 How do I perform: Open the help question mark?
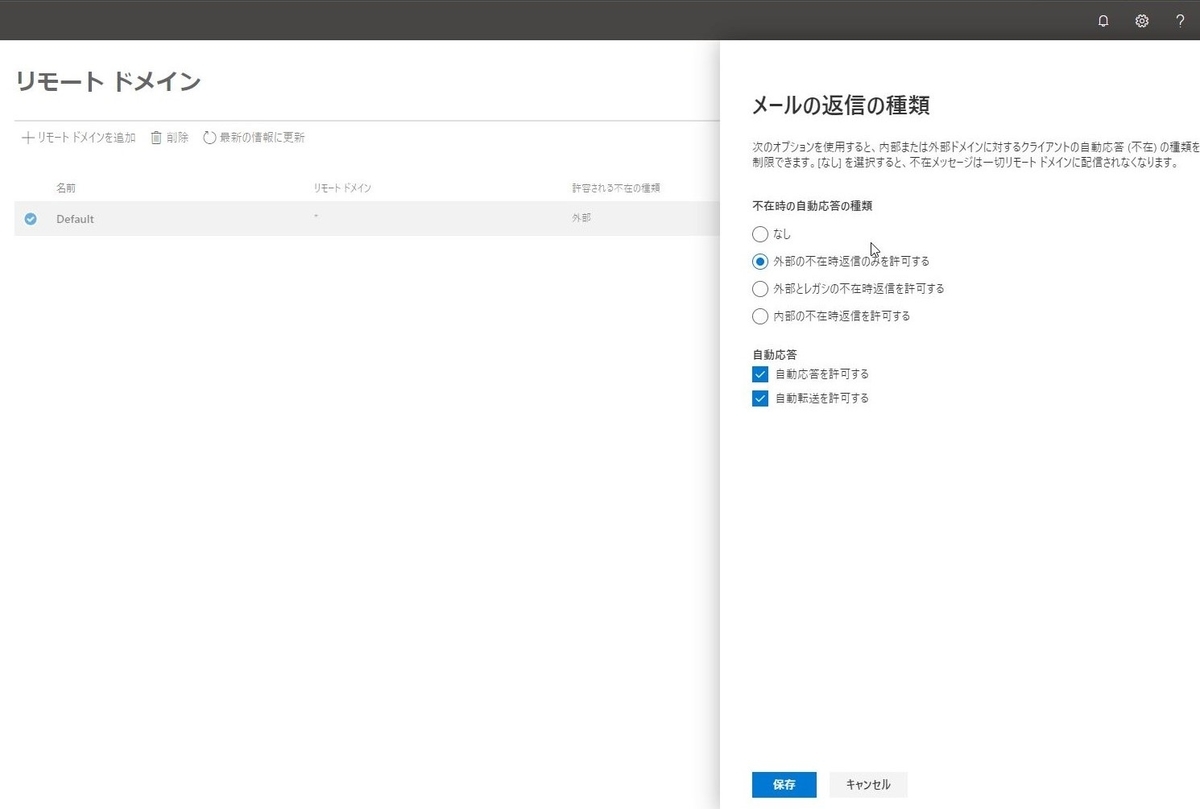1180,20
